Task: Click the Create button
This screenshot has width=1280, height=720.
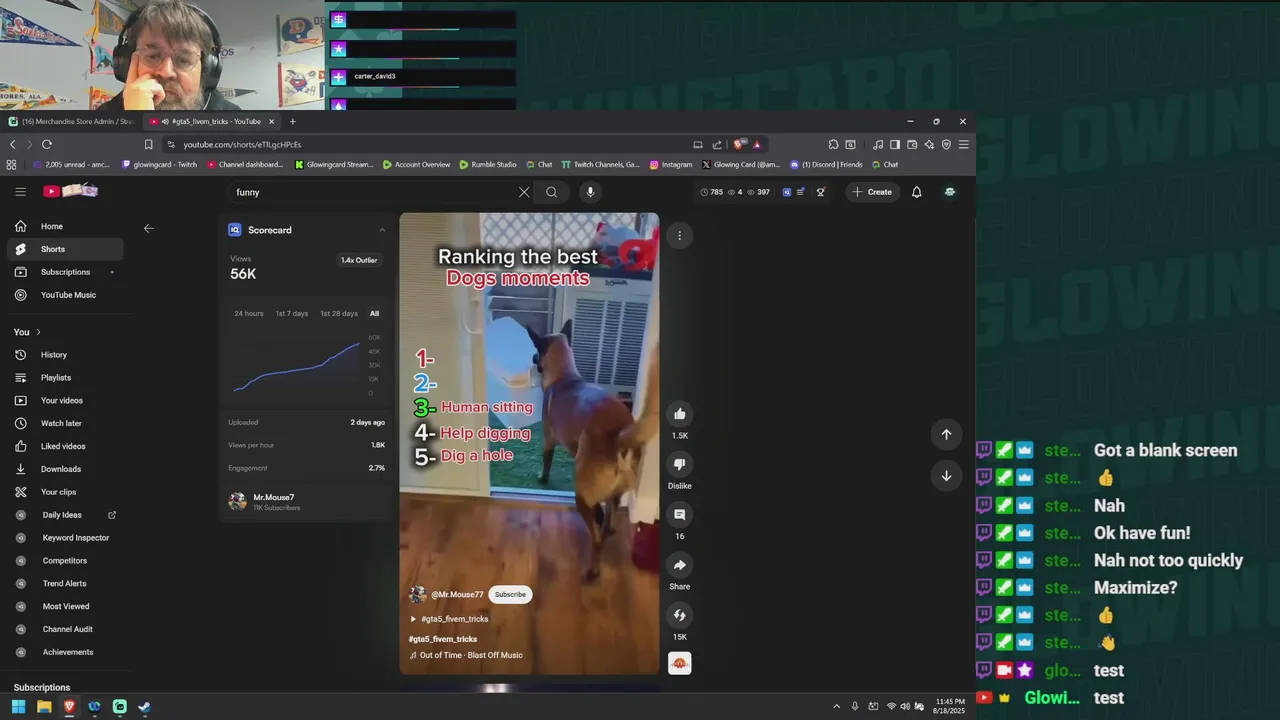Action: 872,192
